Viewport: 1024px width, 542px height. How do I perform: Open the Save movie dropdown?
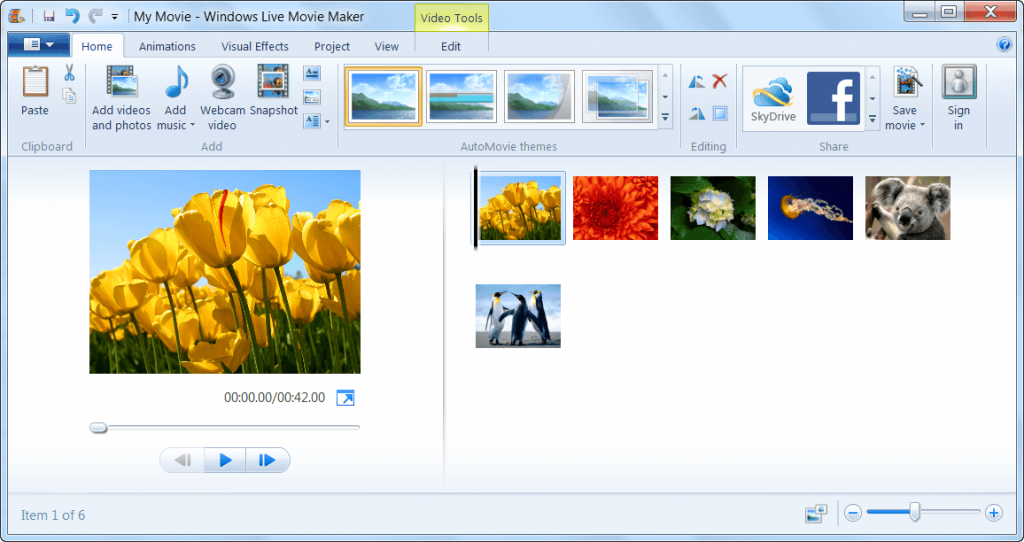pyautogui.click(x=922, y=126)
